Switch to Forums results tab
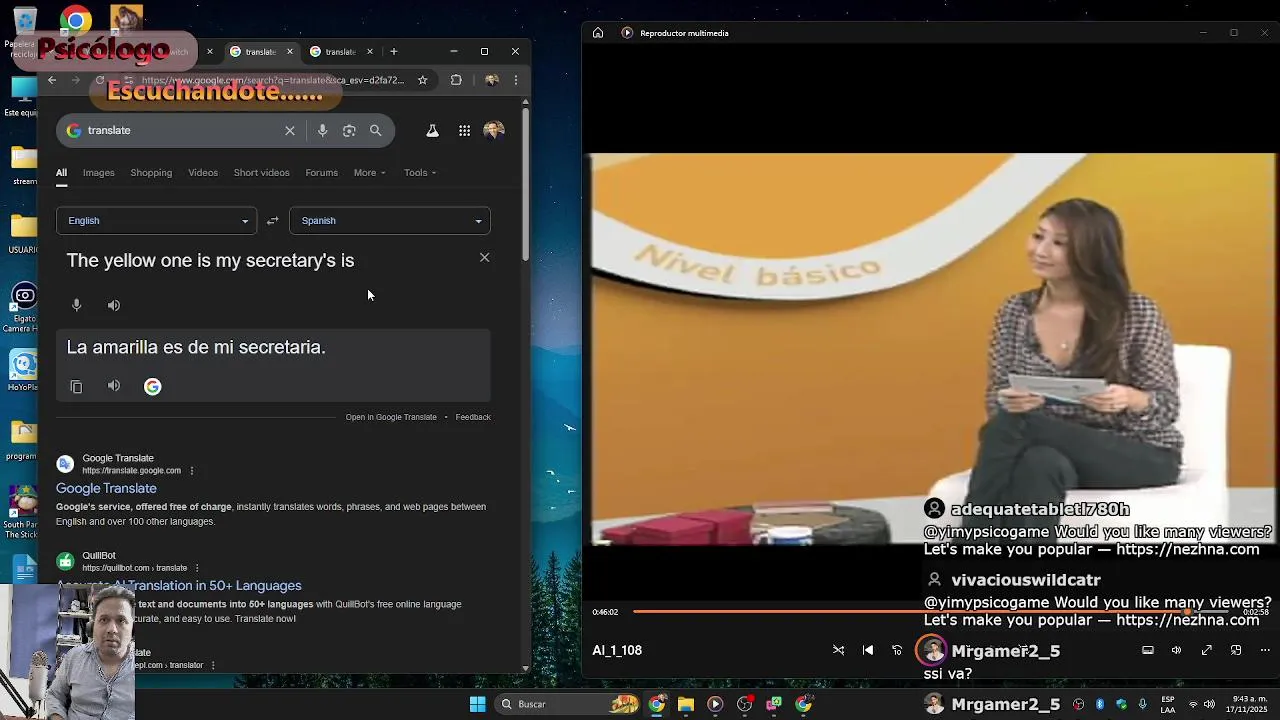The width and height of the screenshot is (1280, 720). pos(321,173)
